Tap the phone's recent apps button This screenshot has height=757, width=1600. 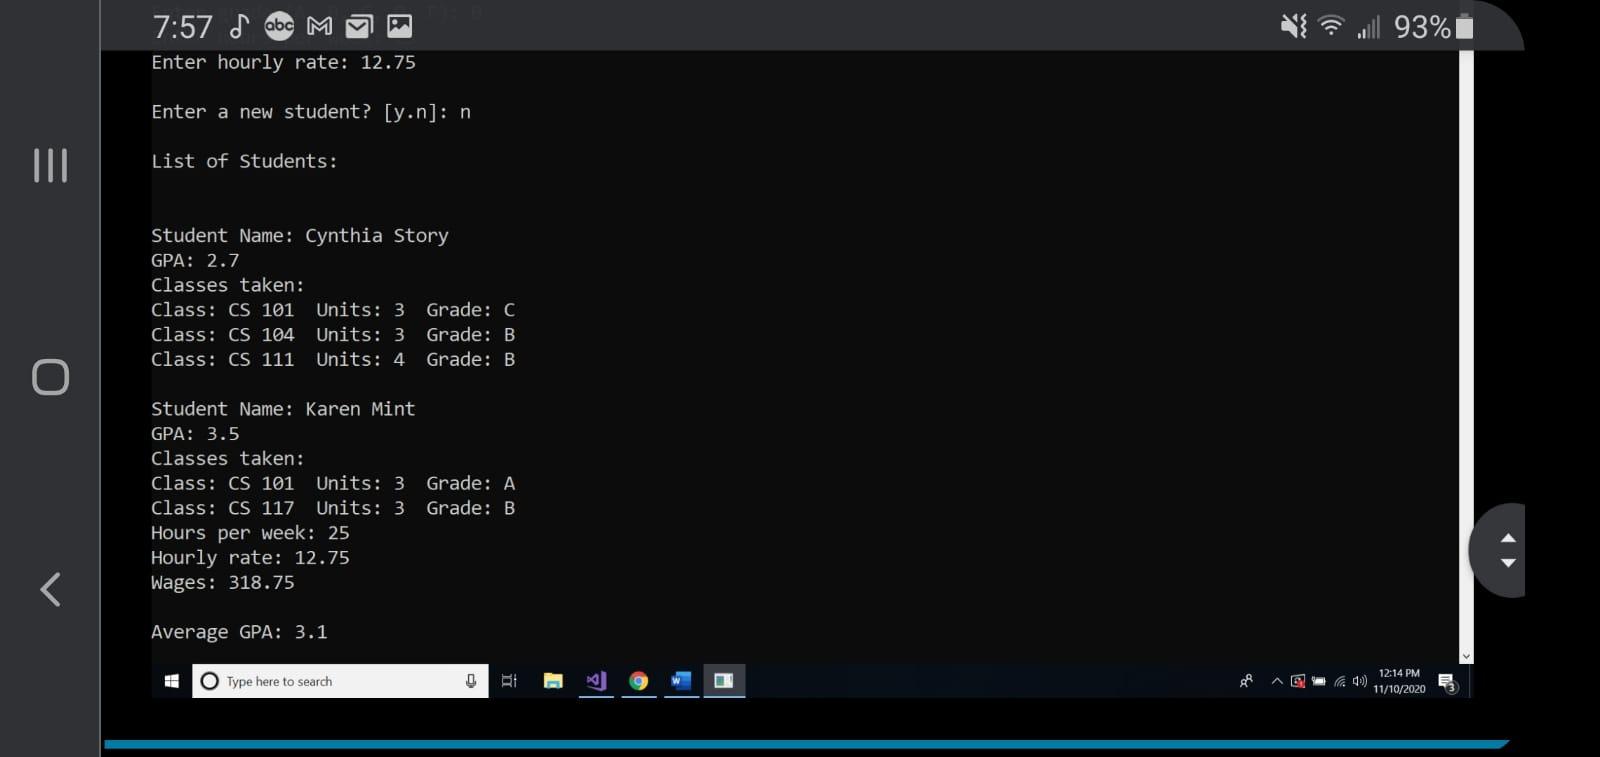point(50,165)
